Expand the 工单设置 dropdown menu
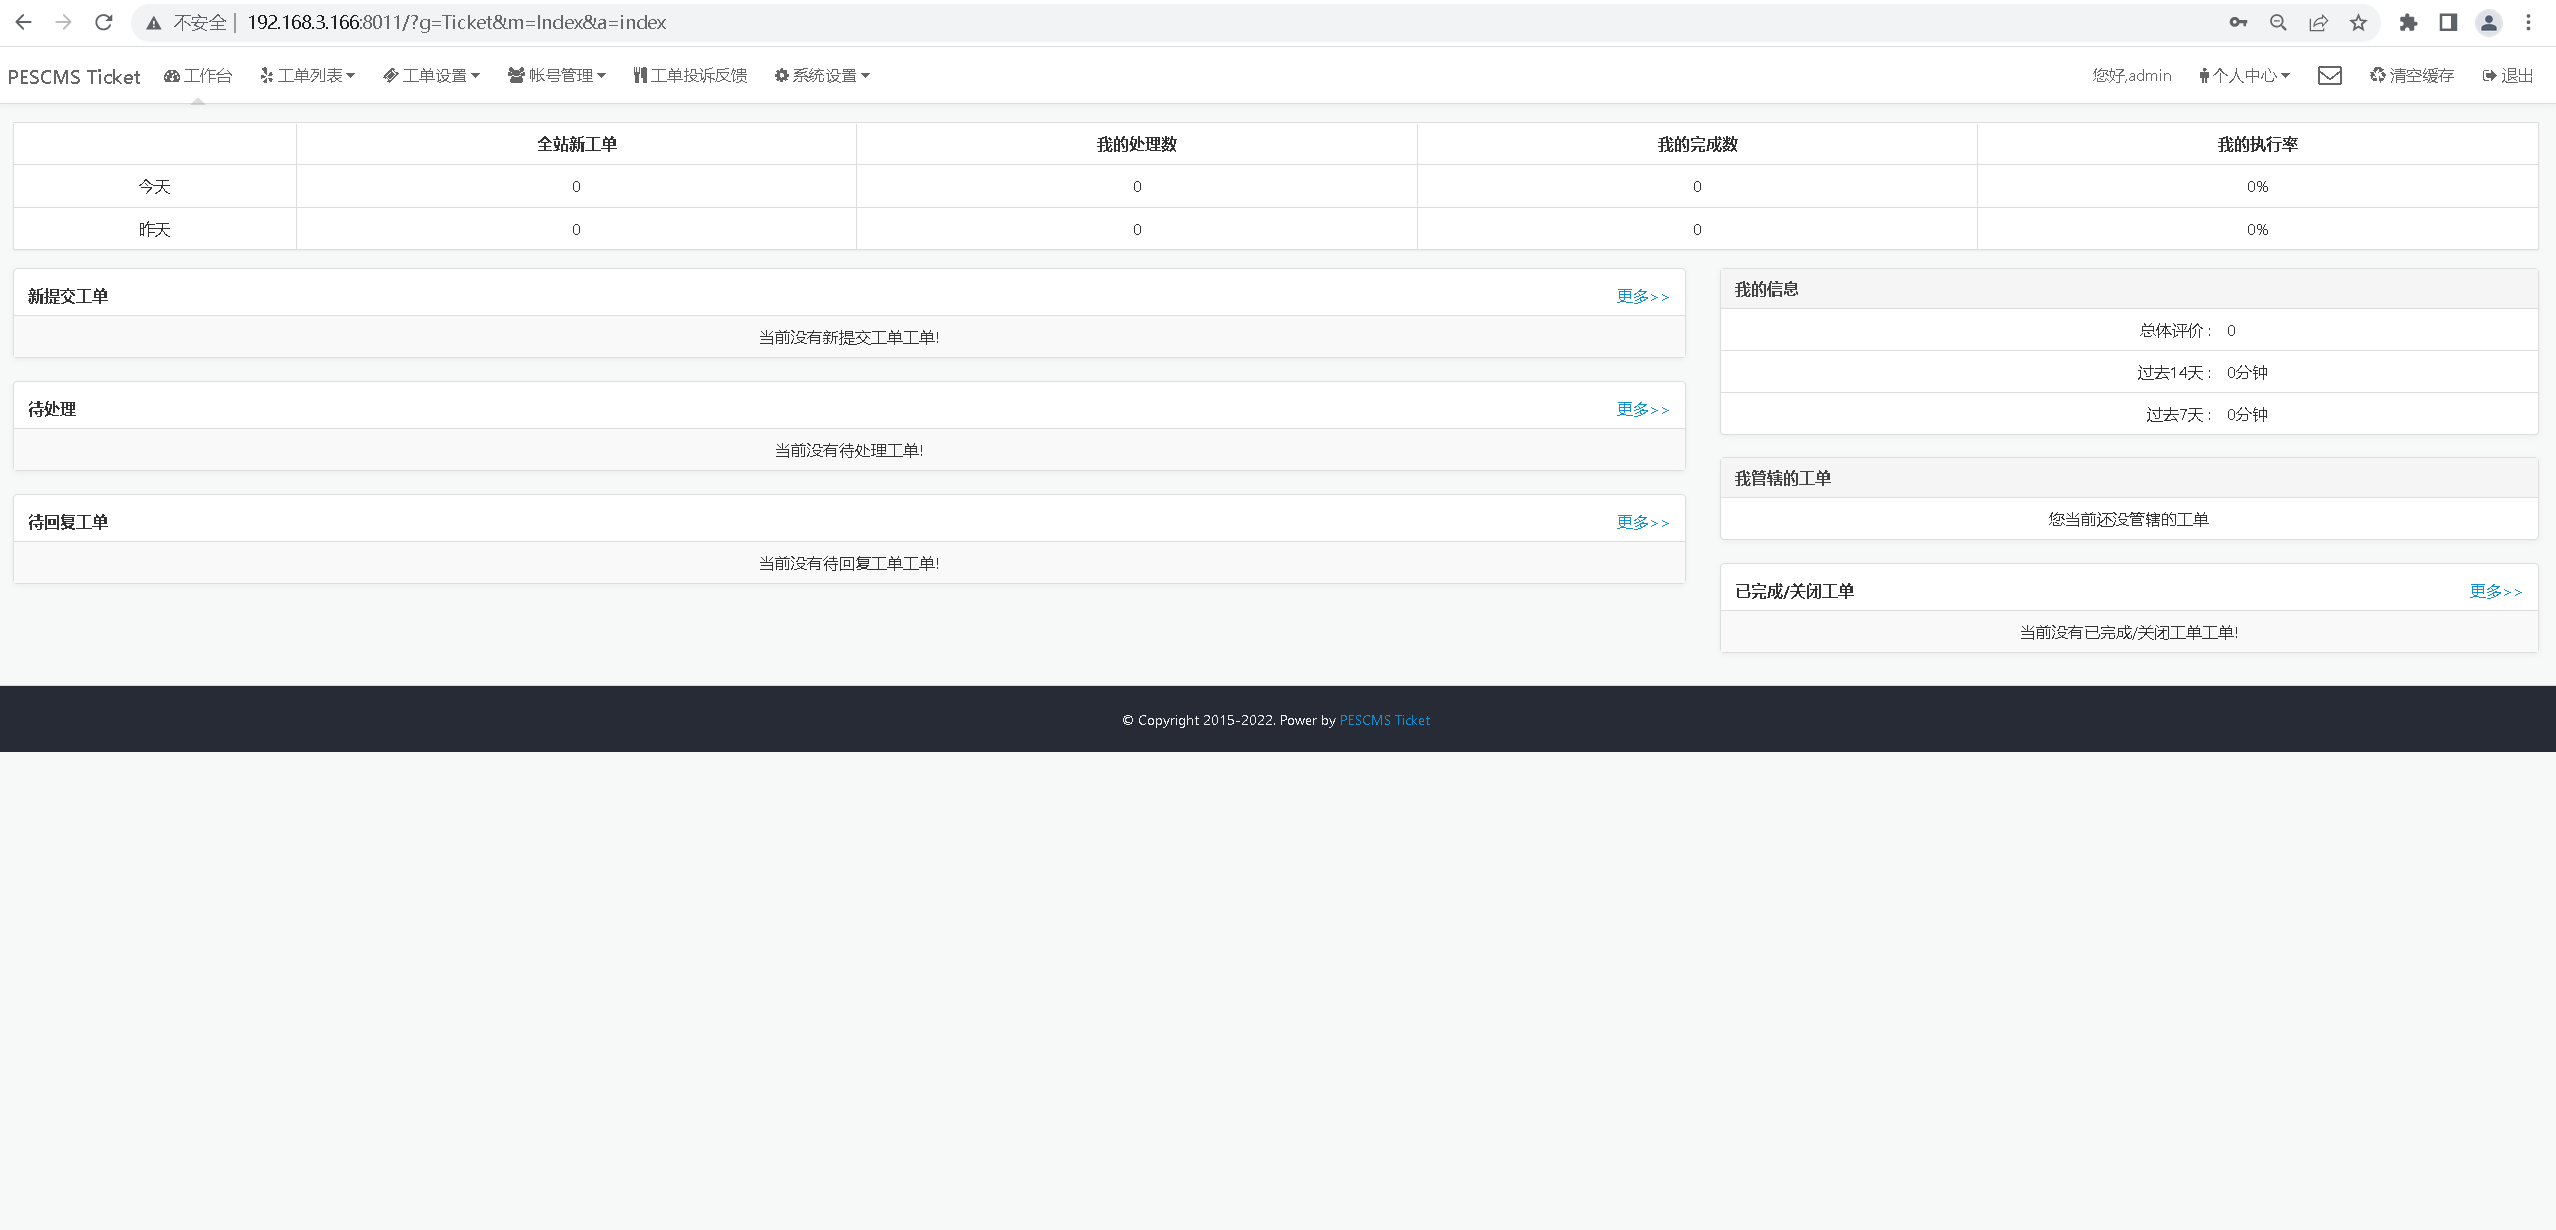 point(432,76)
